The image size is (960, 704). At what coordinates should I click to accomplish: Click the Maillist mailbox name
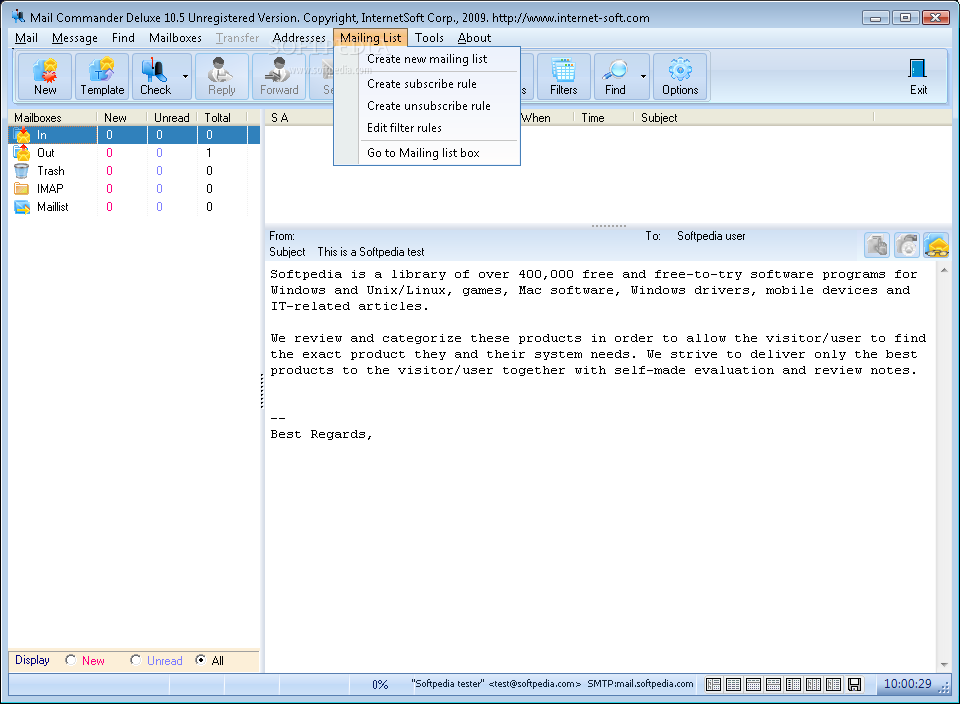pyautogui.click(x=53, y=207)
